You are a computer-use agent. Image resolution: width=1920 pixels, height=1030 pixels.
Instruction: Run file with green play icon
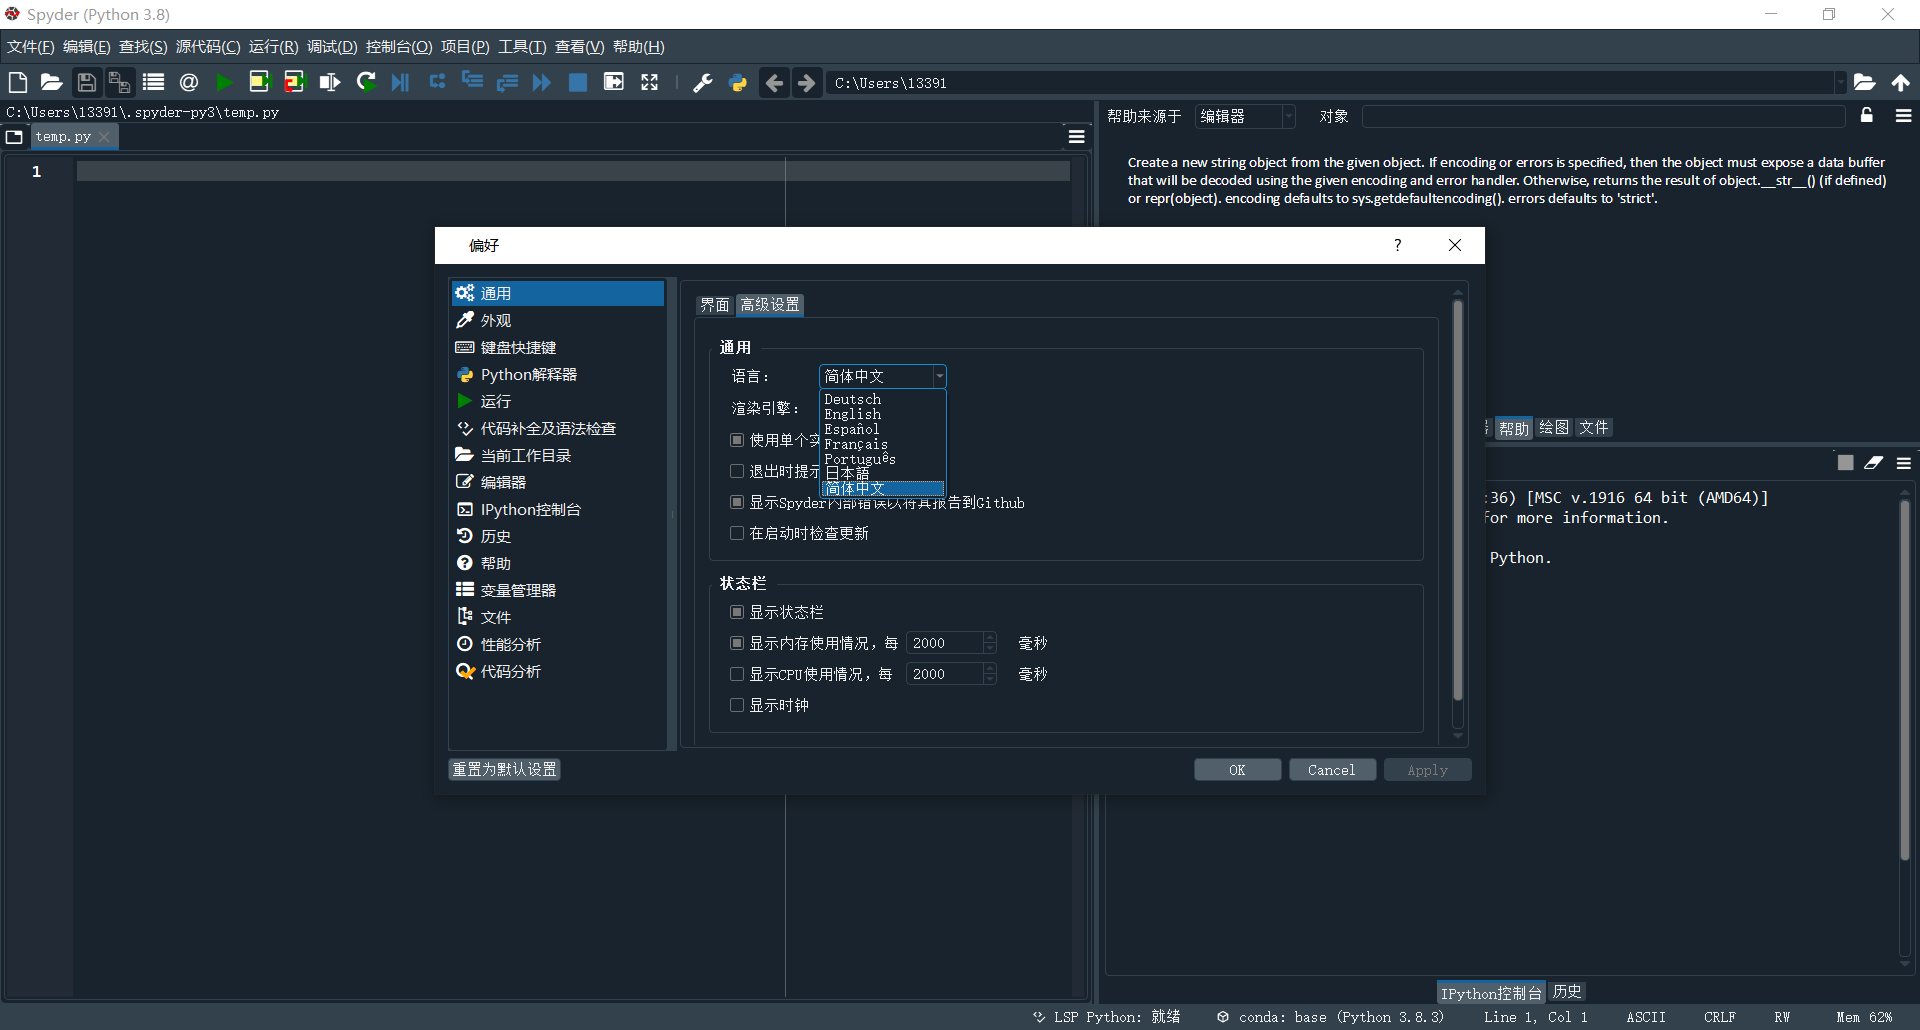224,82
